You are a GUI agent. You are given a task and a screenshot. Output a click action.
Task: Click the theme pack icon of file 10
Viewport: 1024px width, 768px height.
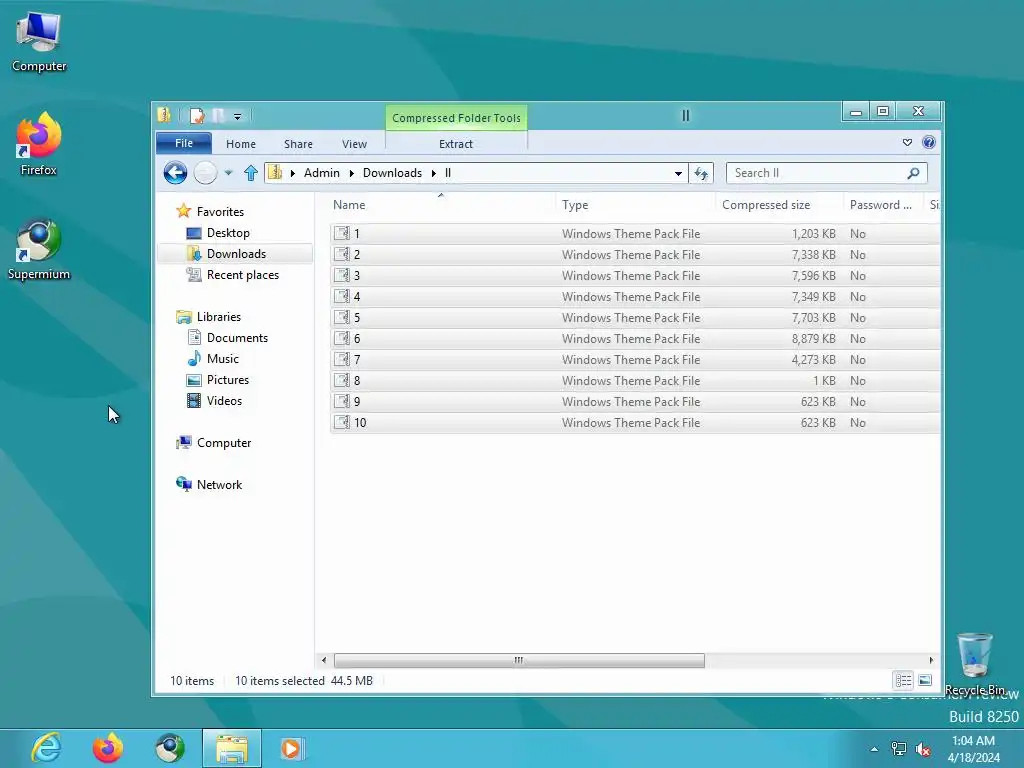(342, 423)
